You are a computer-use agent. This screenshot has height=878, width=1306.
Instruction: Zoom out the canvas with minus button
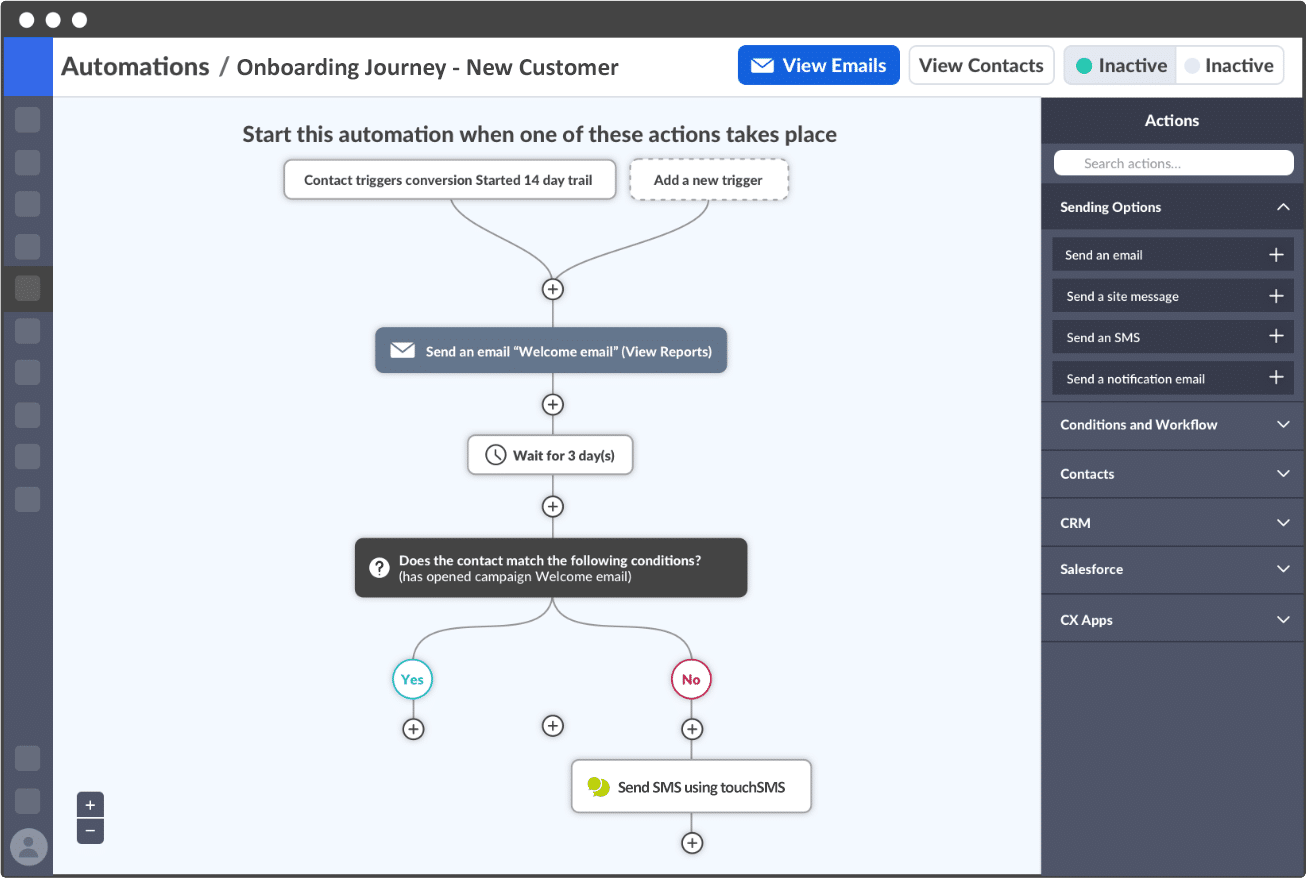pyautogui.click(x=90, y=831)
